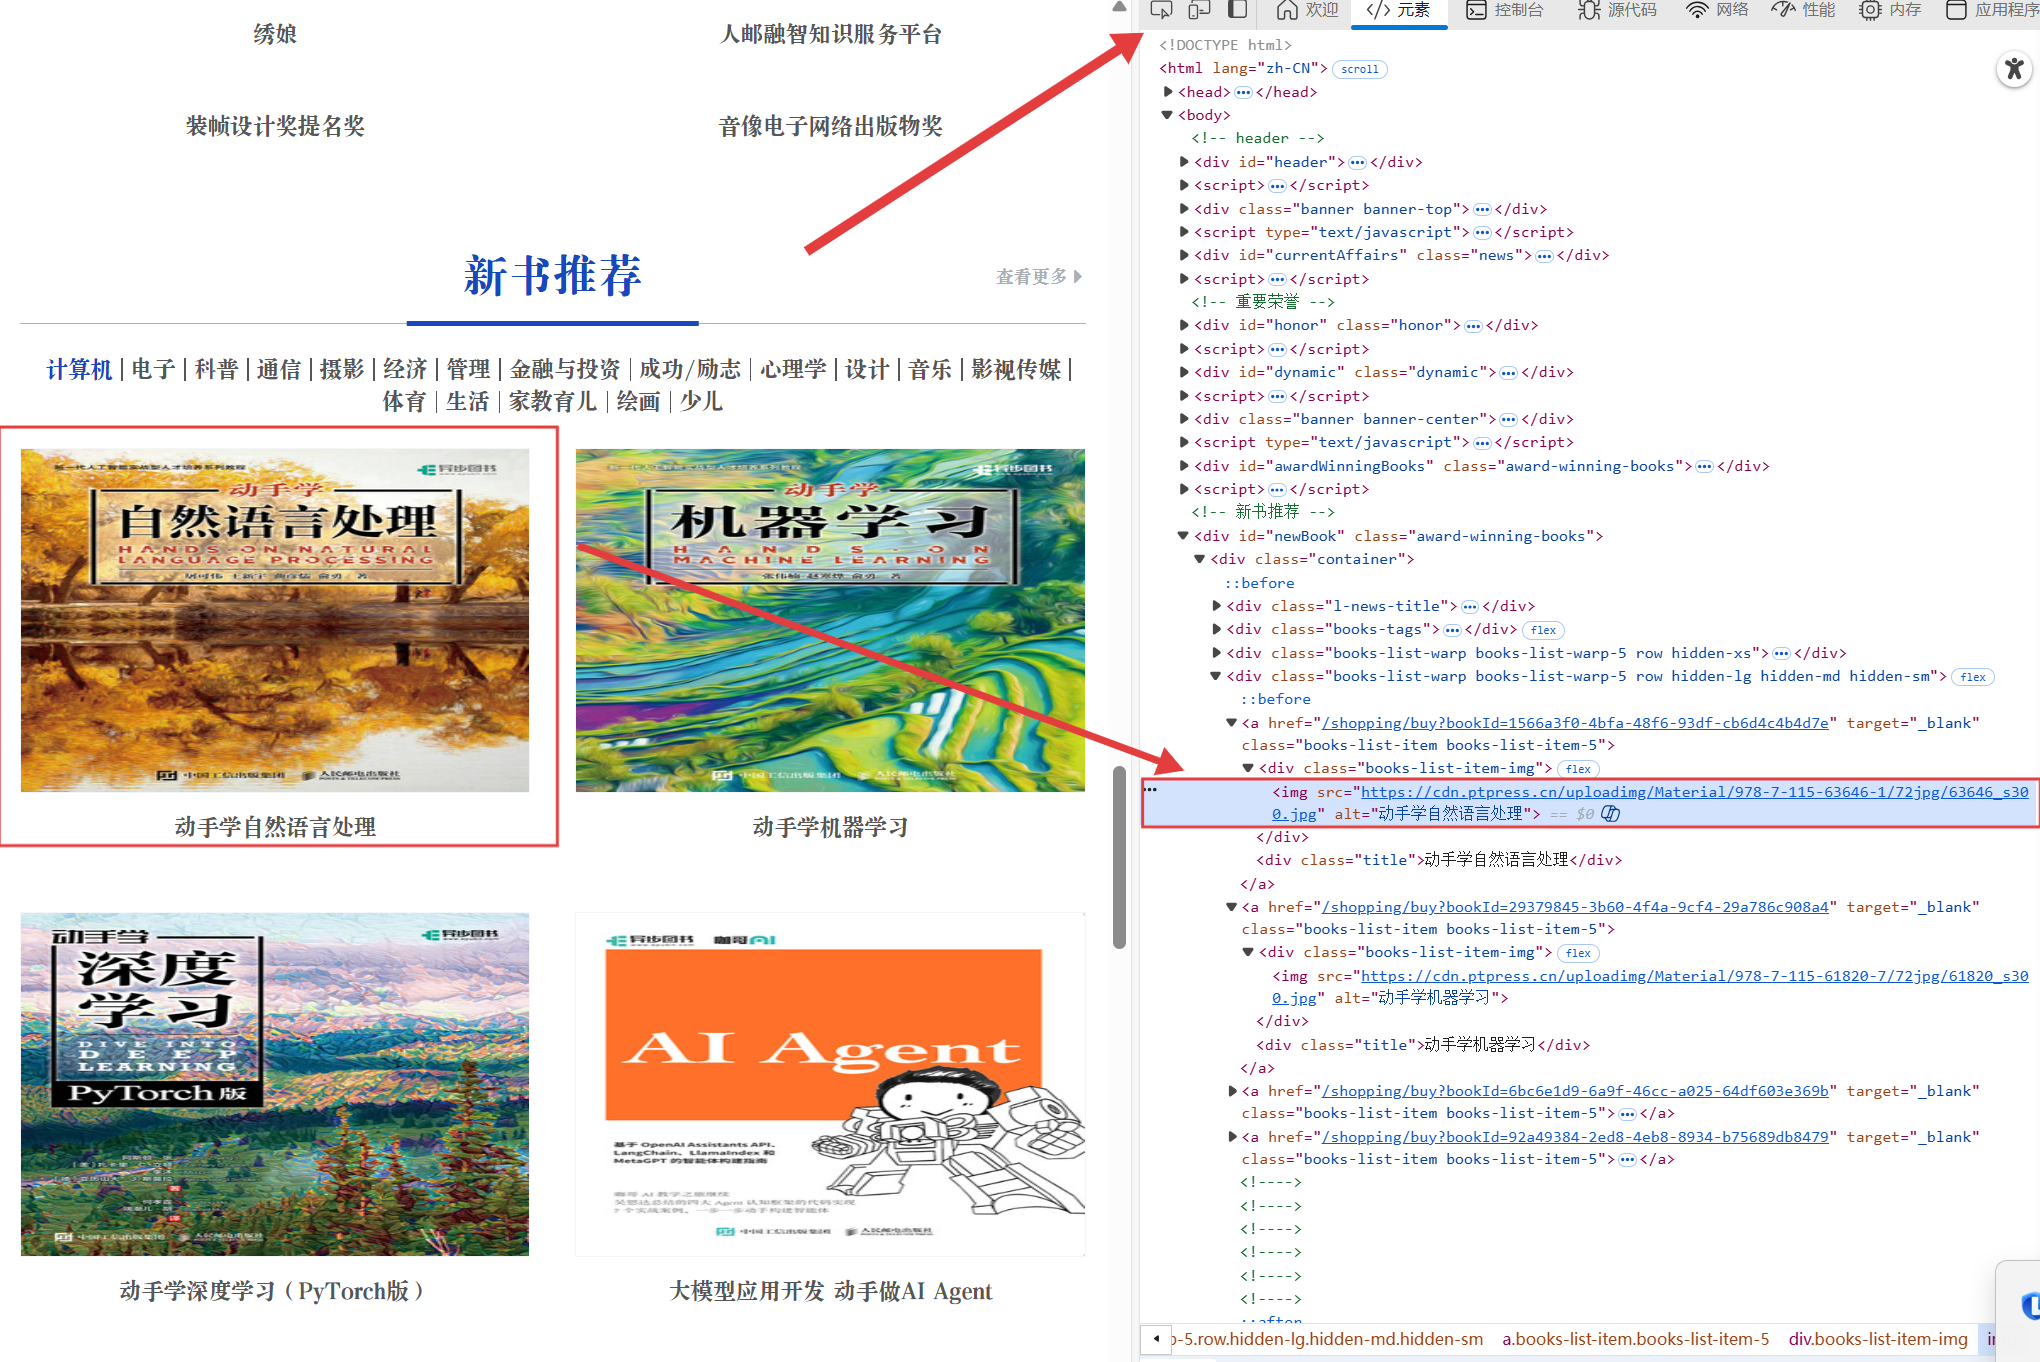
Task: Select the 金融与投资 category tag
Action: 565,370
